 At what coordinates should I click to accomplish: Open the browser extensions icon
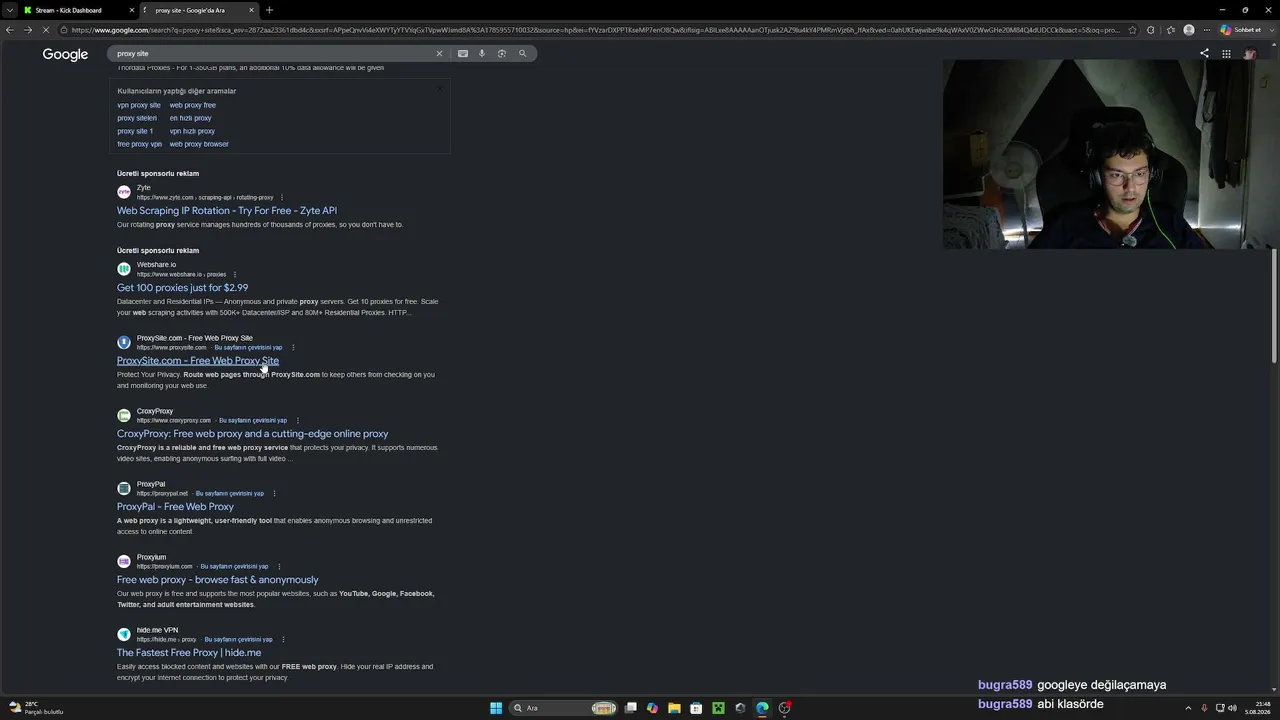1151,30
